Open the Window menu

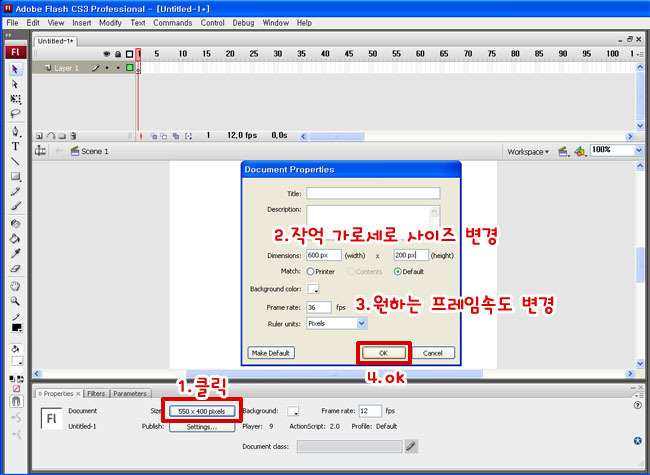(x=276, y=23)
